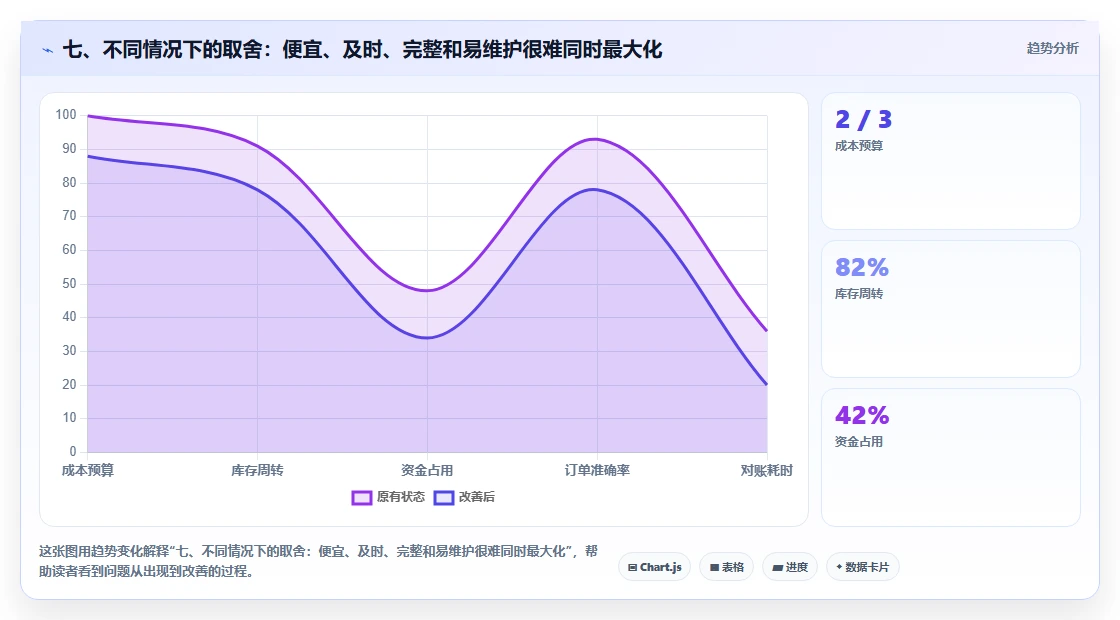This screenshot has height=620, width=1120.
Task: Click the 资金占用 x-axis label
Action: tap(427, 470)
